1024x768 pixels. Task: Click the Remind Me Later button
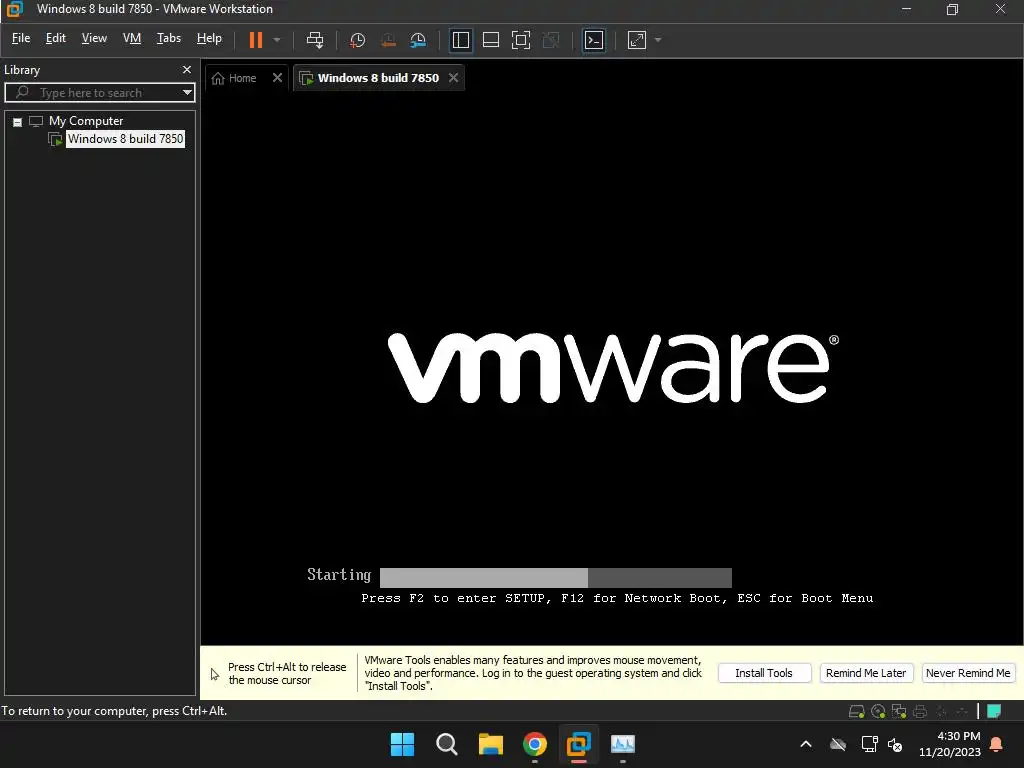866,673
